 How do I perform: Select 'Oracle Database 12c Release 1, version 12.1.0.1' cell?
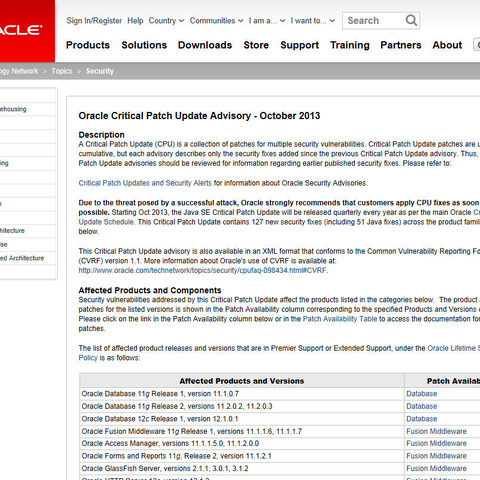coord(242,419)
